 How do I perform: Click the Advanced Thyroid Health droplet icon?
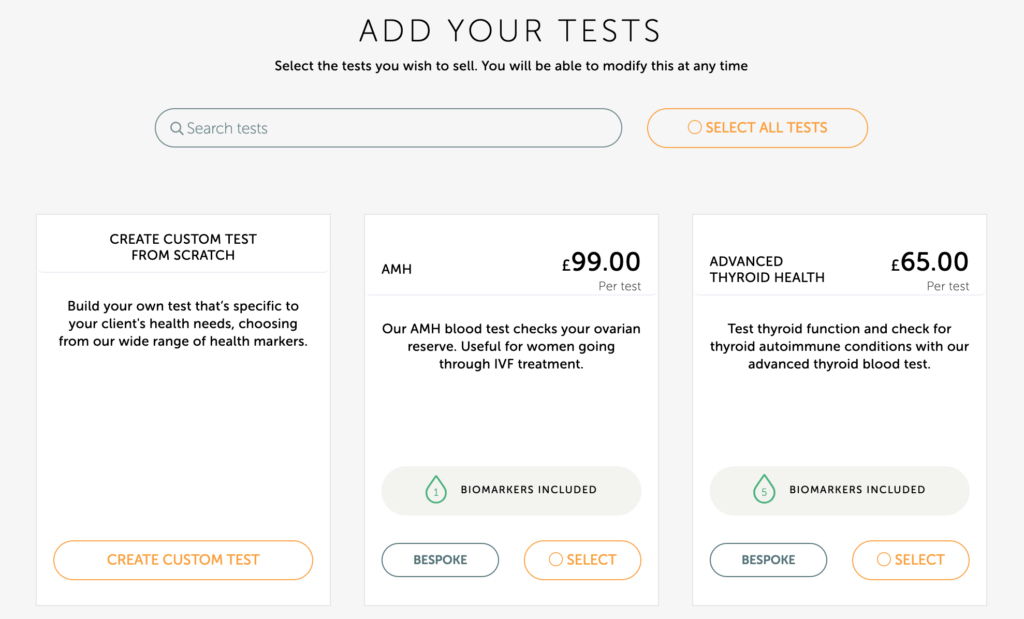point(764,490)
